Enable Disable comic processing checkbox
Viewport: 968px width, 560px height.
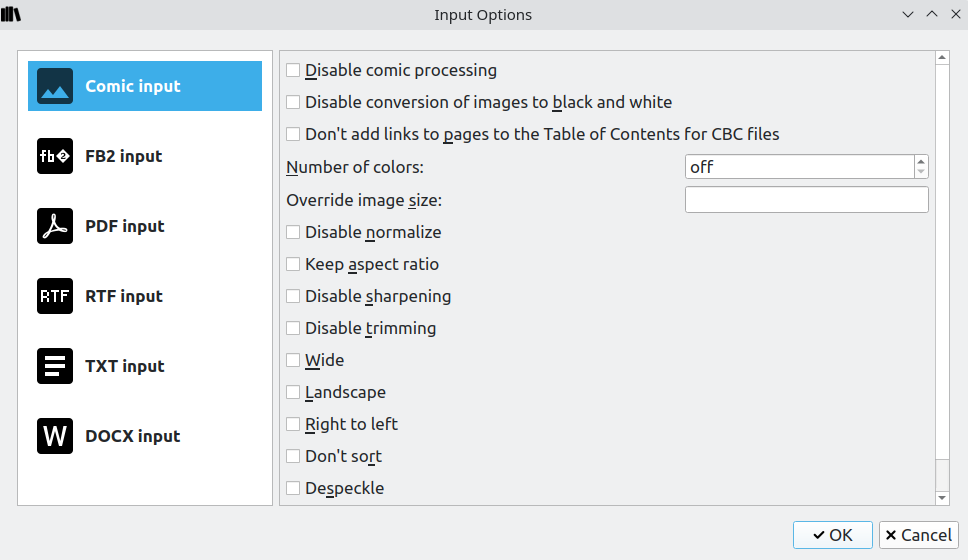293,70
